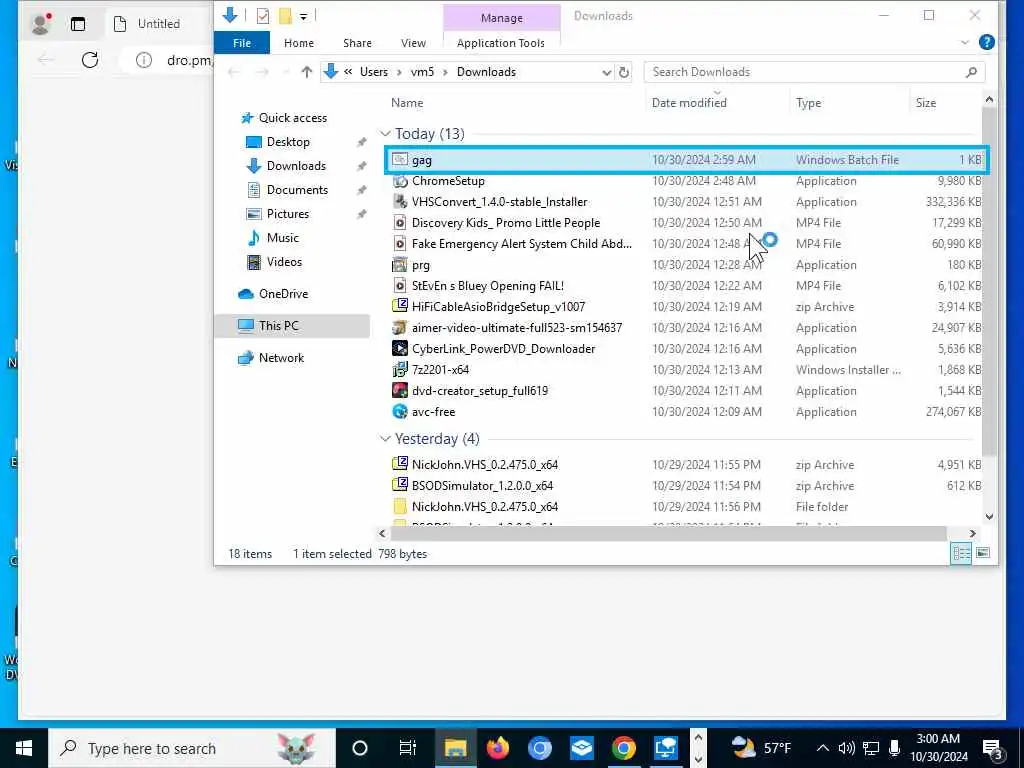This screenshot has width=1024, height=768.
Task: Click the Properties quick access toolbar icon
Action: pyautogui.click(x=263, y=16)
